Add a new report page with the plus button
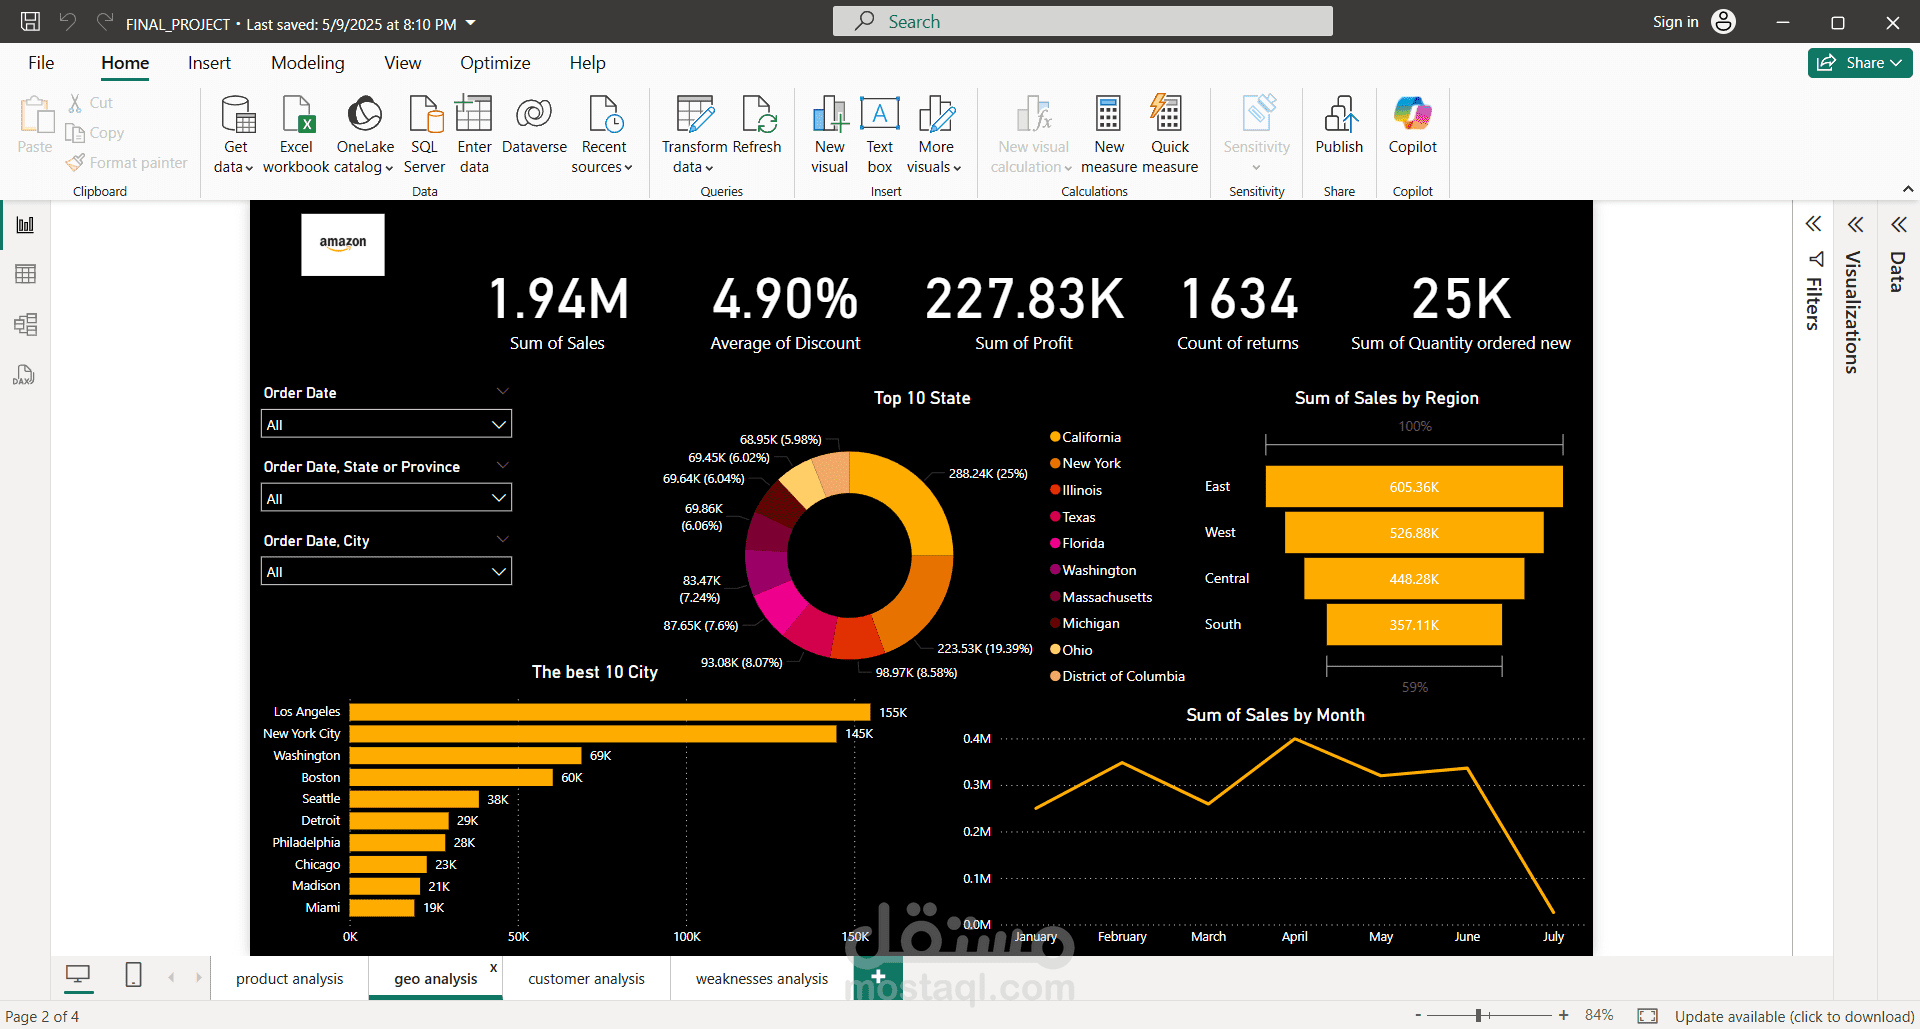Image resolution: width=1920 pixels, height=1029 pixels. click(x=877, y=977)
